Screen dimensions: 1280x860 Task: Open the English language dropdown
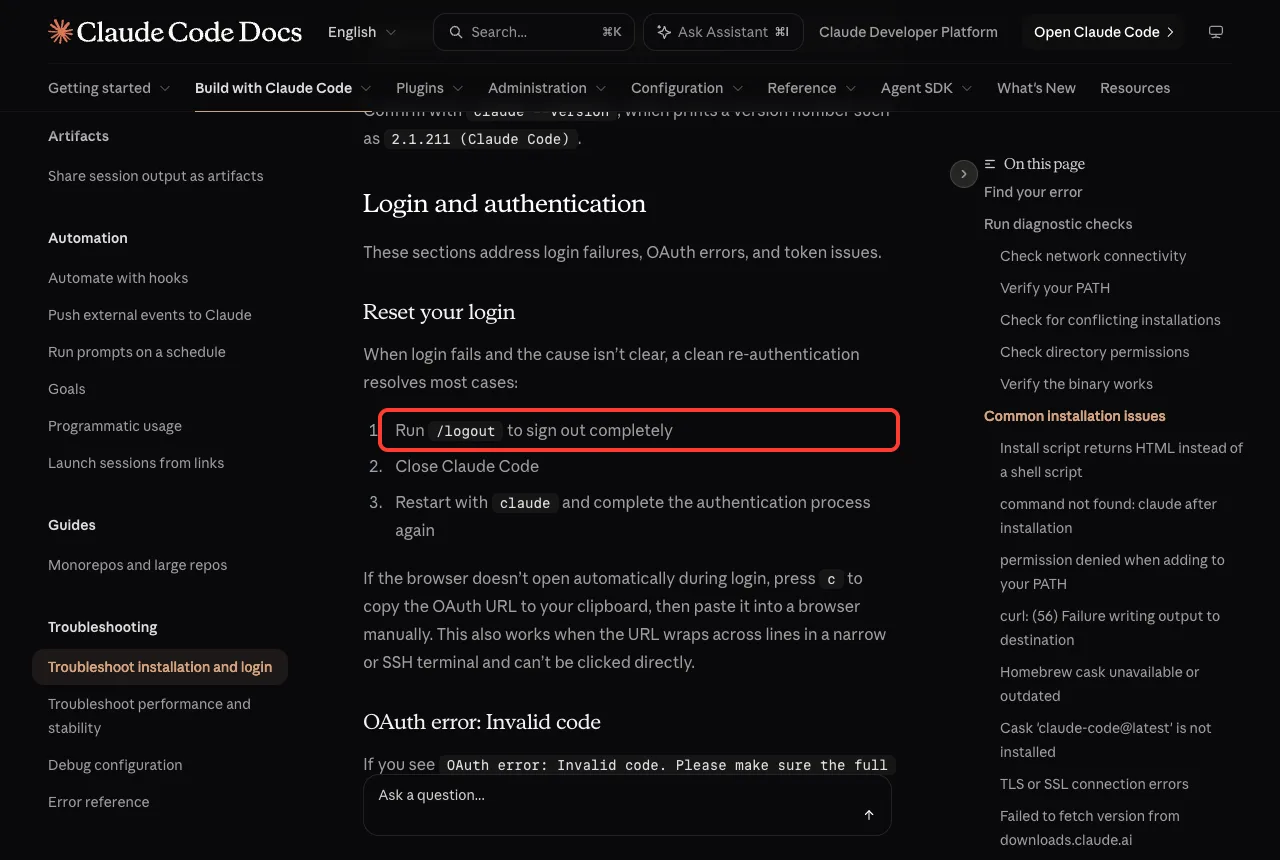362,32
